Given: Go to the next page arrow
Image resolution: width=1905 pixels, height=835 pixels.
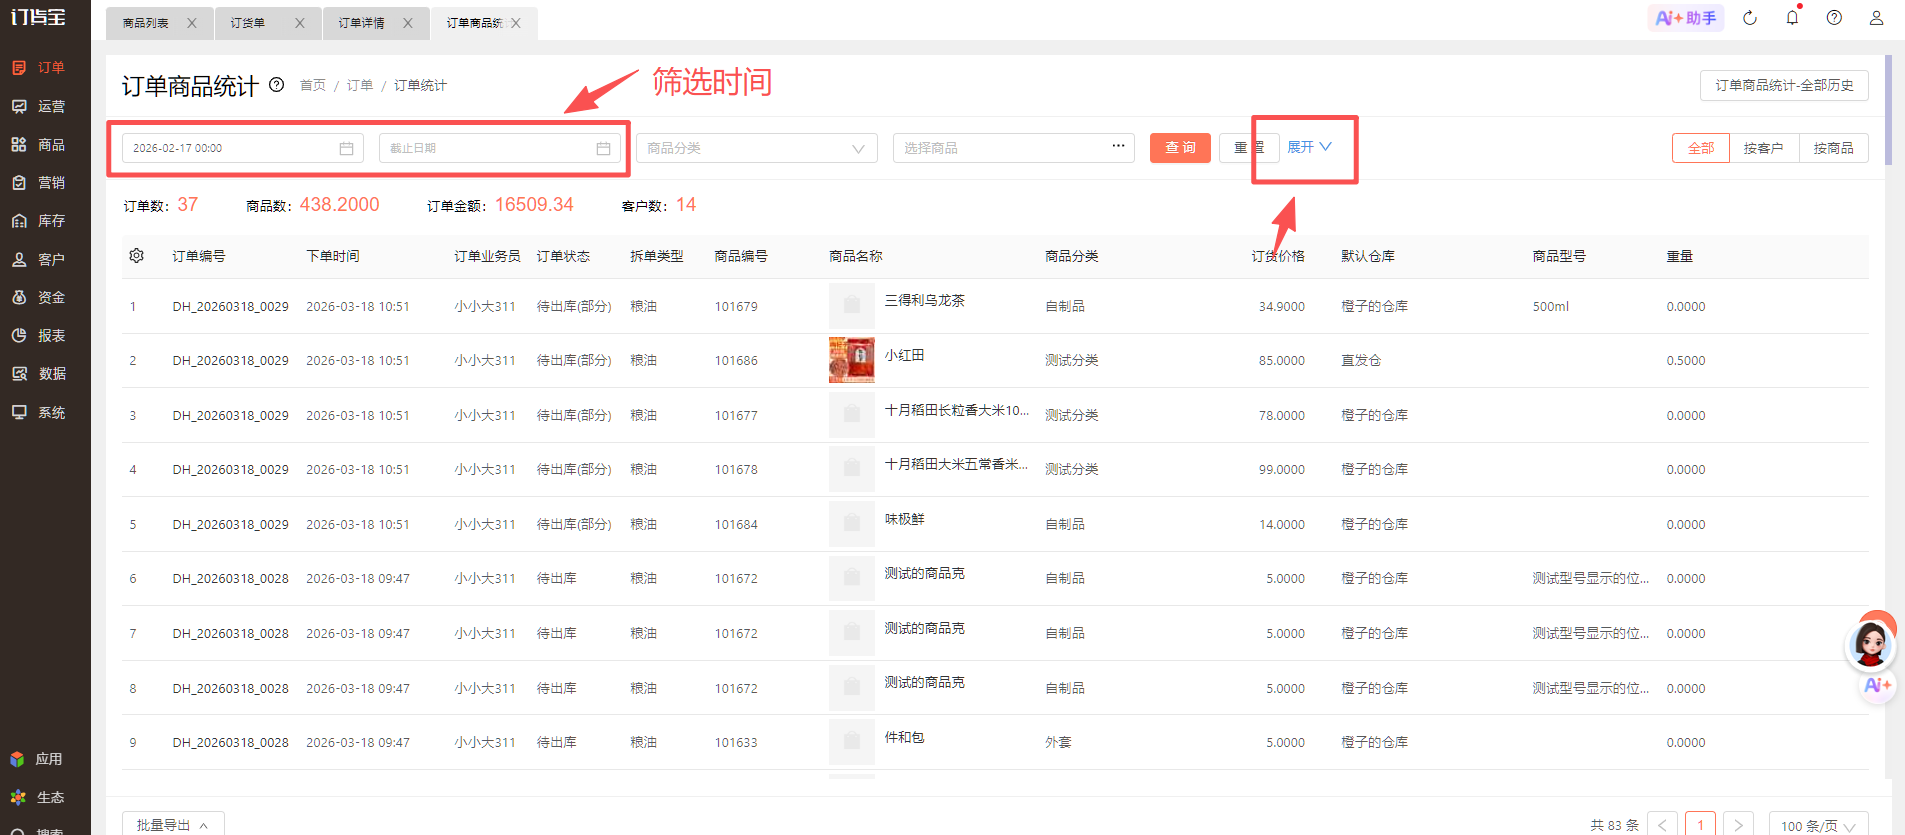Looking at the screenshot, I should coord(1738,825).
